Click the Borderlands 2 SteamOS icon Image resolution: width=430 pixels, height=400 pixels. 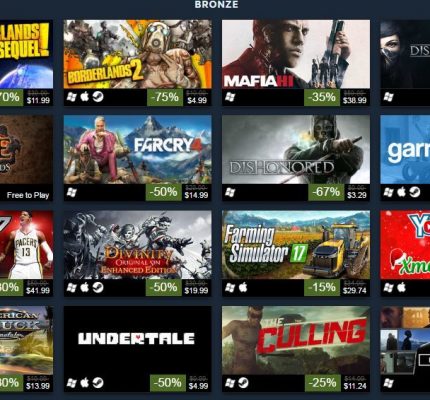[x=98, y=97]
